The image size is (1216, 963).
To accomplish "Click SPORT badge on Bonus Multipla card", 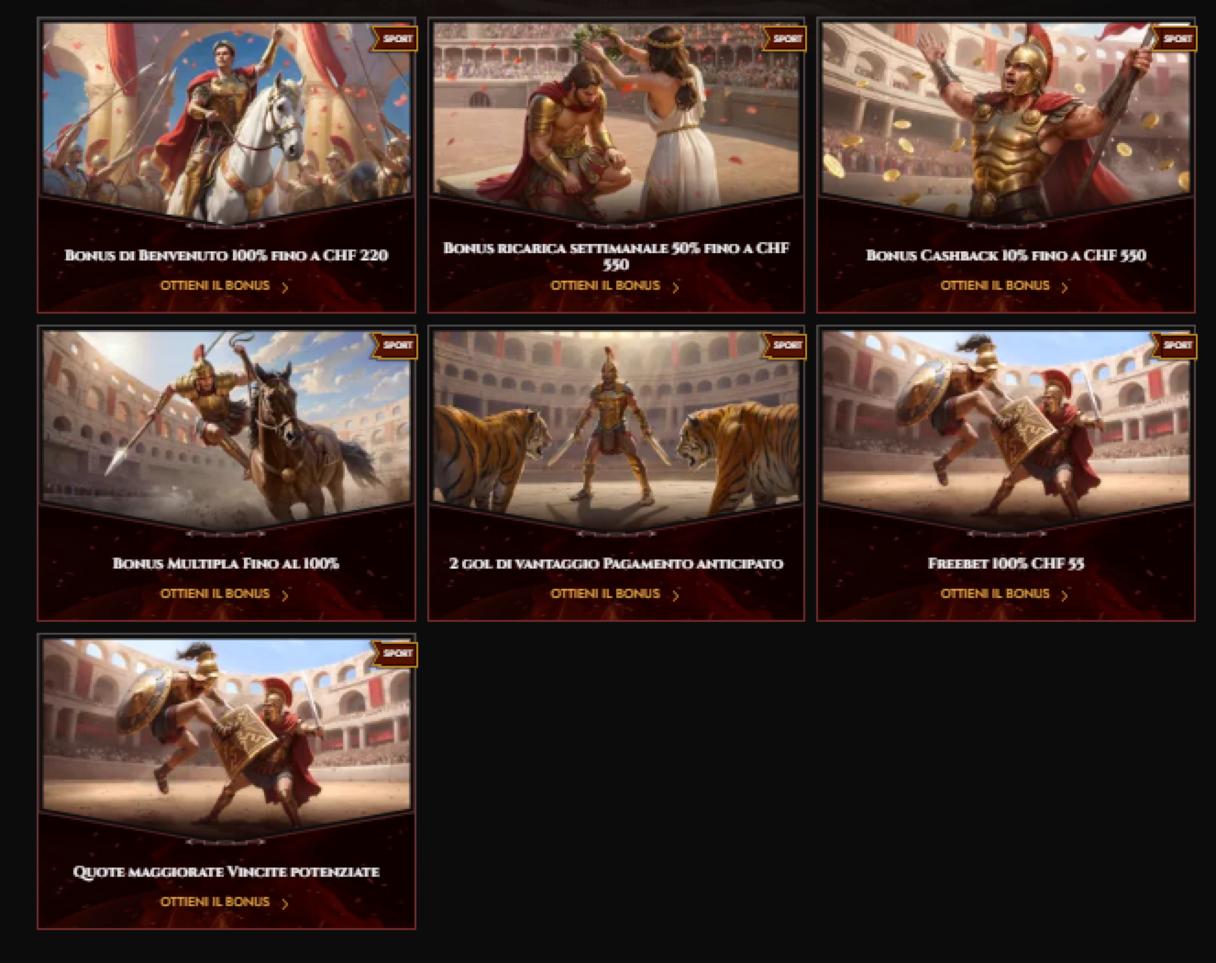I will [395, 346].
